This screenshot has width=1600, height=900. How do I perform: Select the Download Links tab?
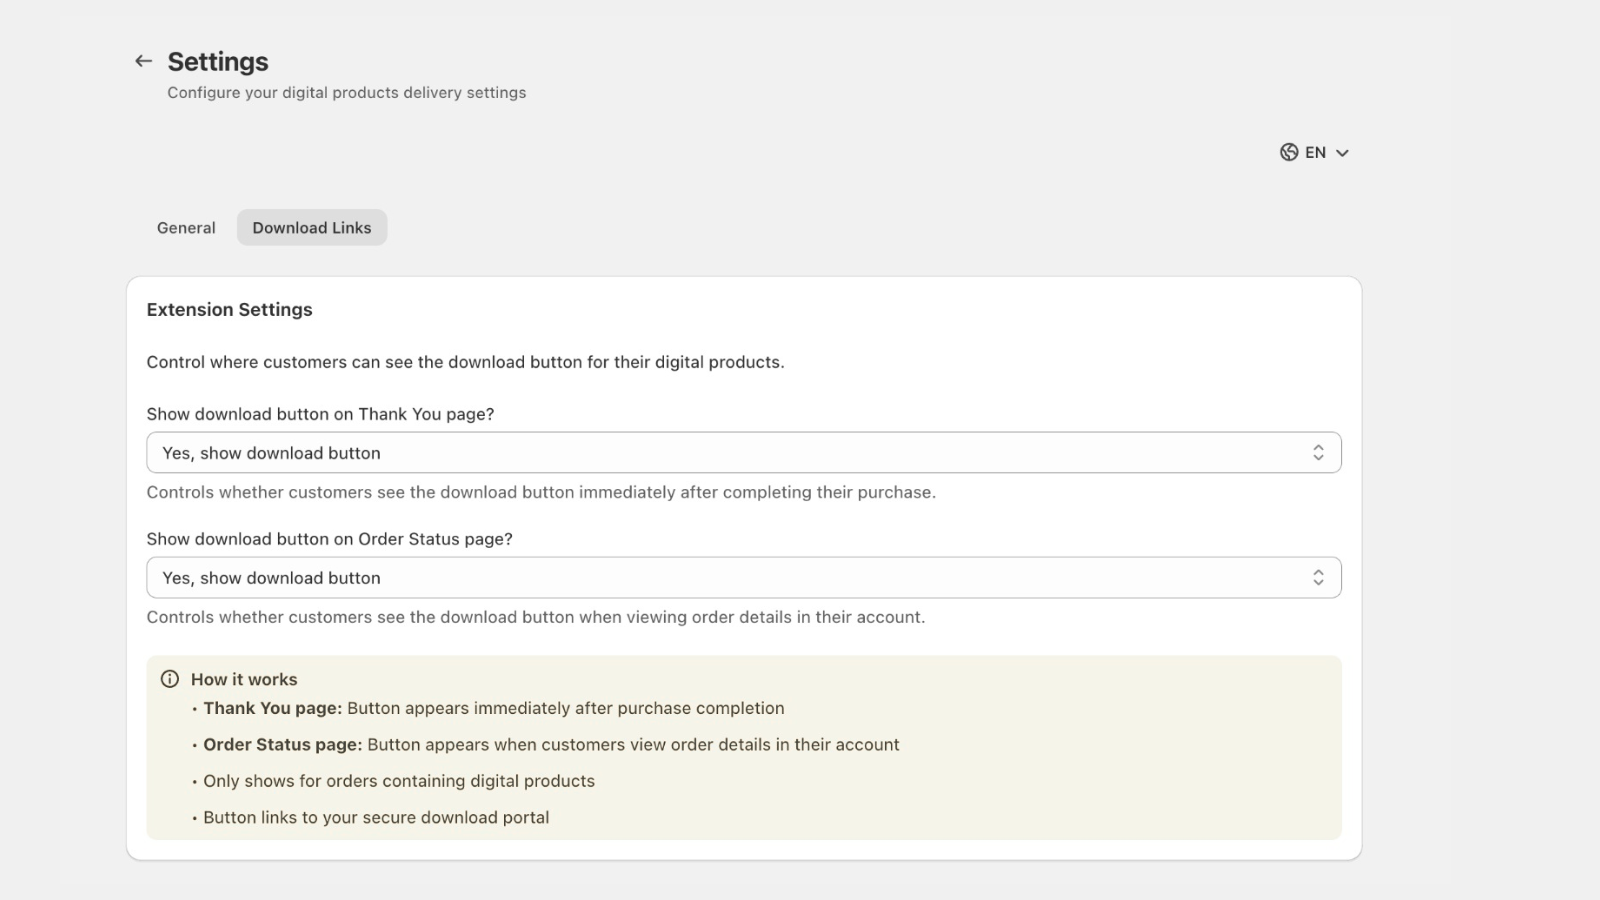tap(312, 228)
